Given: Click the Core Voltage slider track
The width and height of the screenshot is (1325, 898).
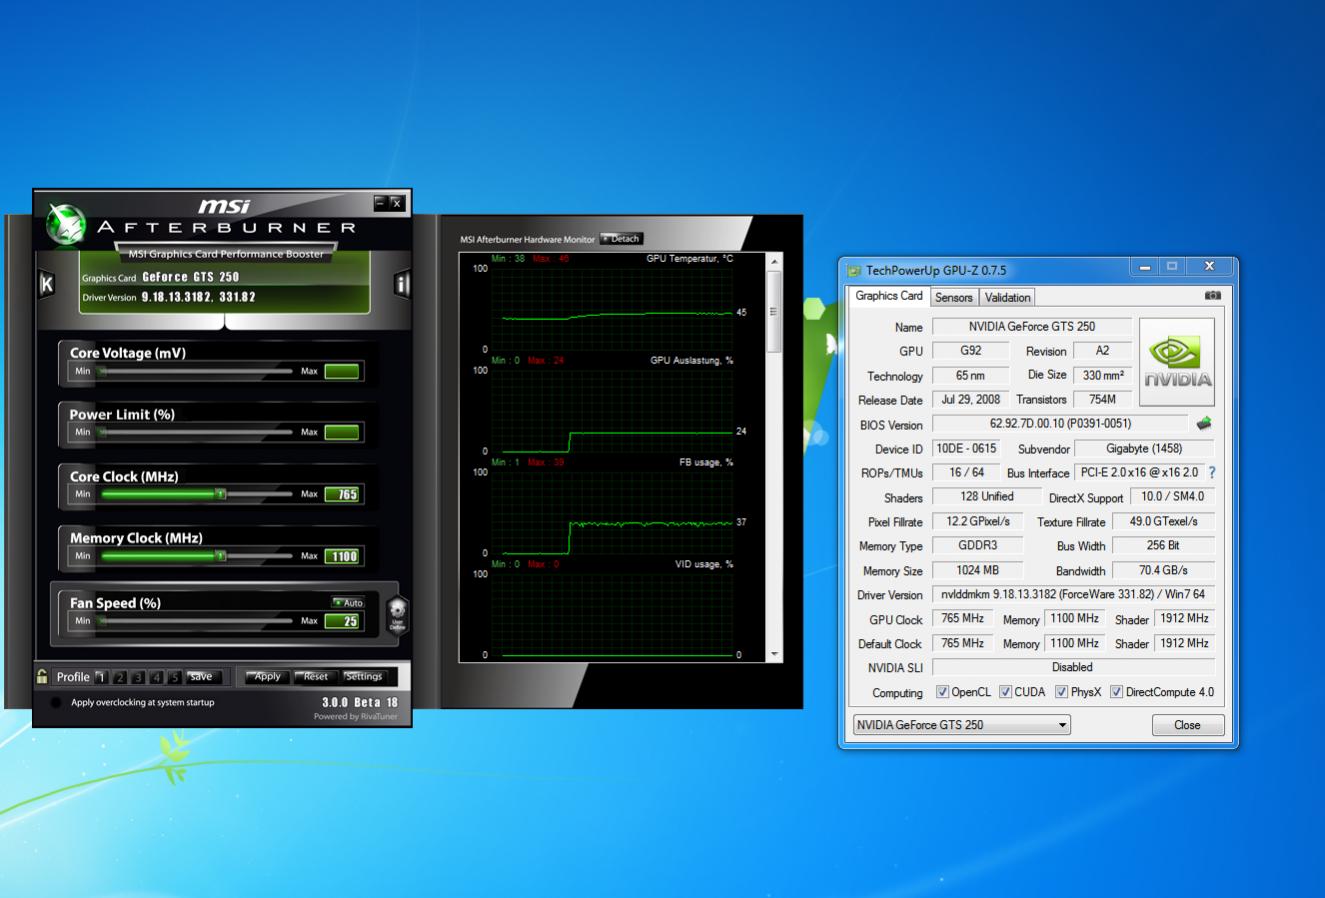Looking at the screenshot, I should coord(196,371).
